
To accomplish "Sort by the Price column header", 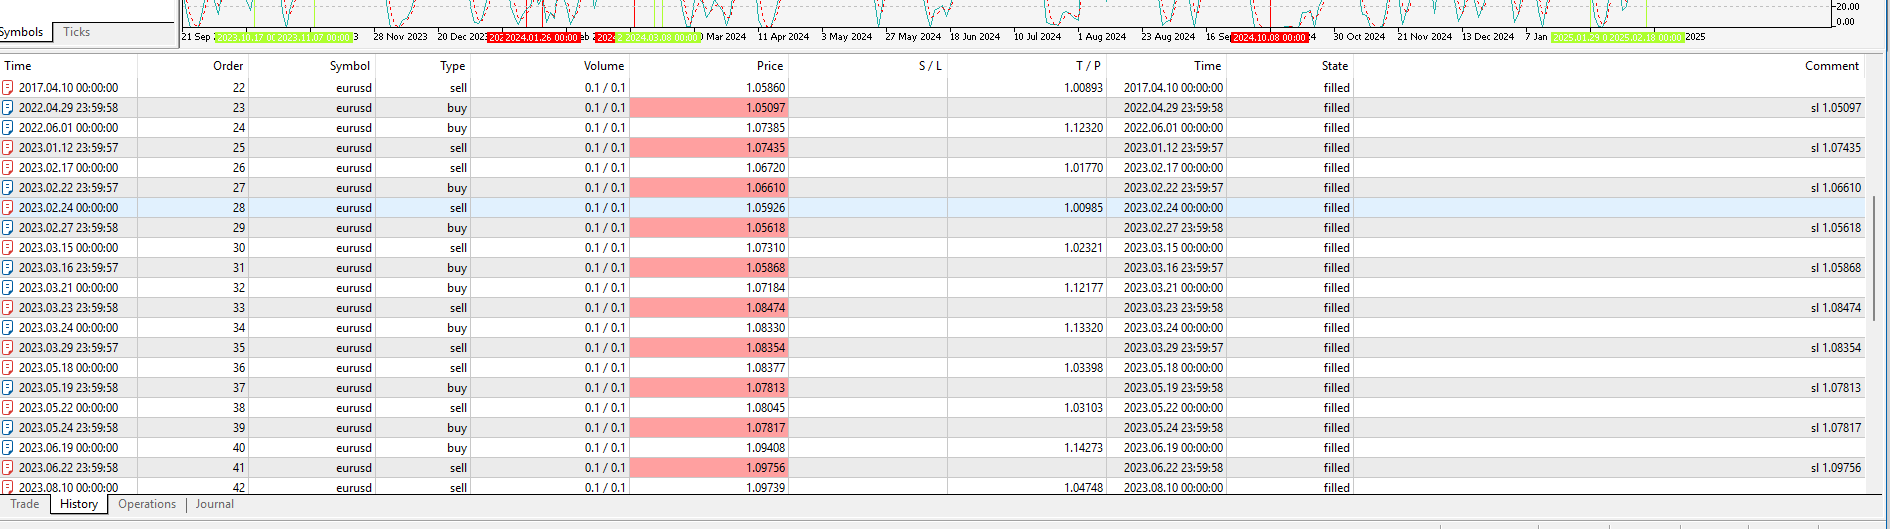I will 709,66.
